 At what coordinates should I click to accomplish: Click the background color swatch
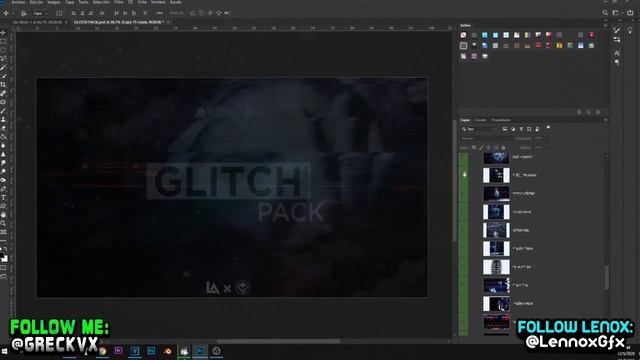tap(4, 259)
